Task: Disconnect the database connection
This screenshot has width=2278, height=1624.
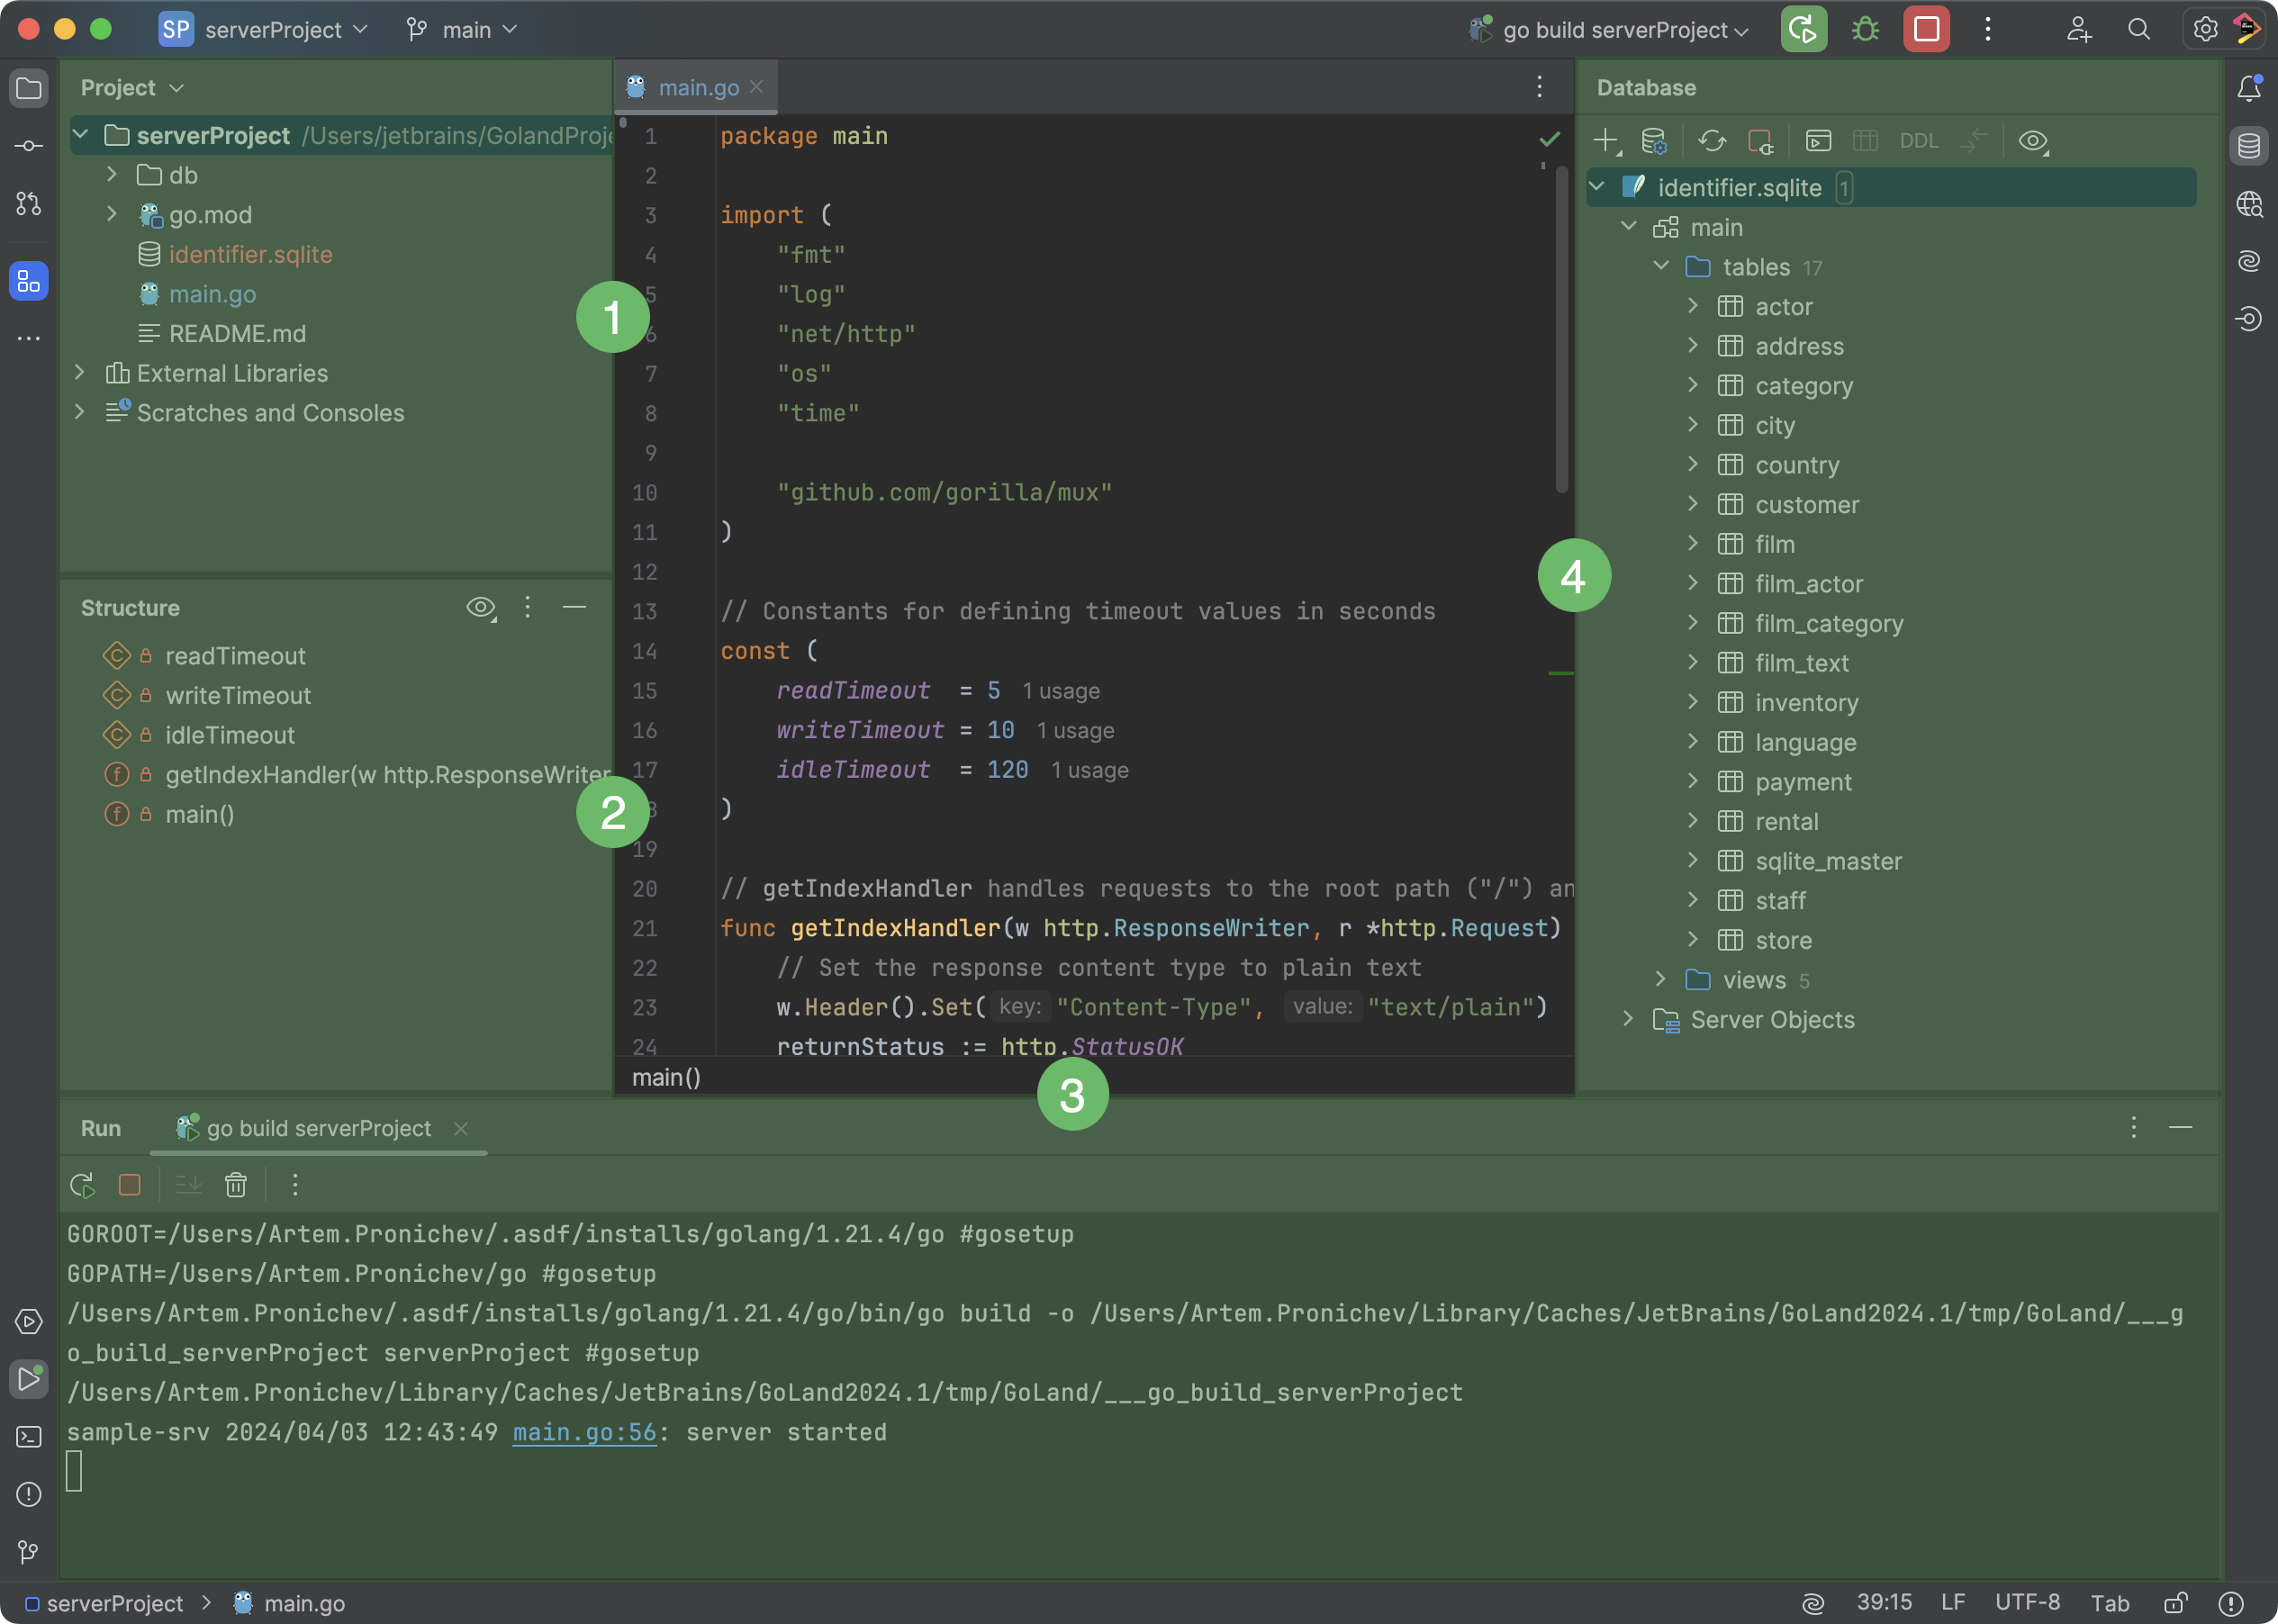Action: tap(1763, 141)
